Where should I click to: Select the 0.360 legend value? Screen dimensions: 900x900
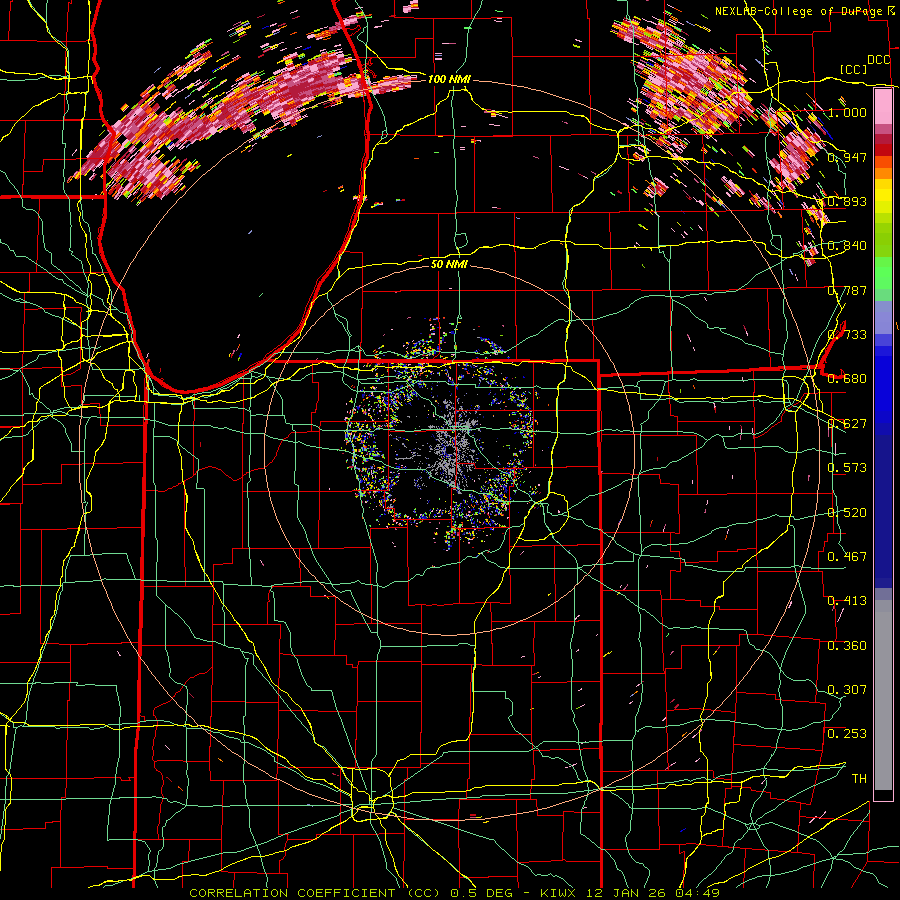pyautogui.click(x=847, y=645)
